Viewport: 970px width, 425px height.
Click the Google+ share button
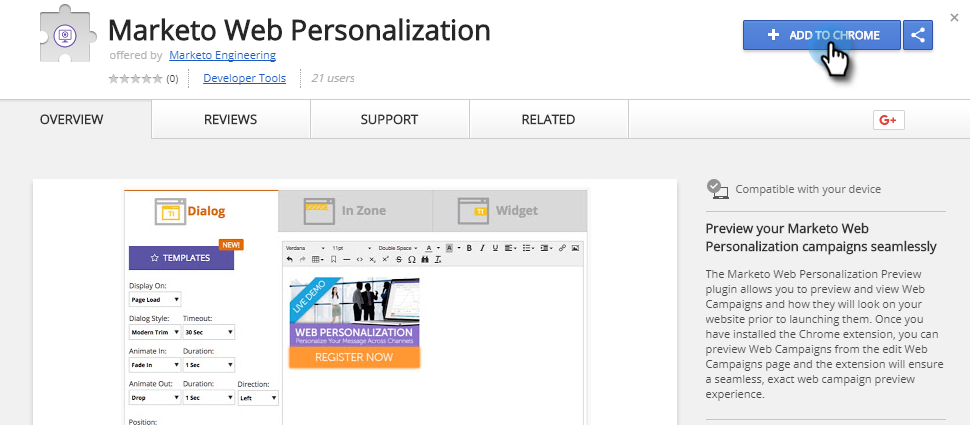click(888, 120)
